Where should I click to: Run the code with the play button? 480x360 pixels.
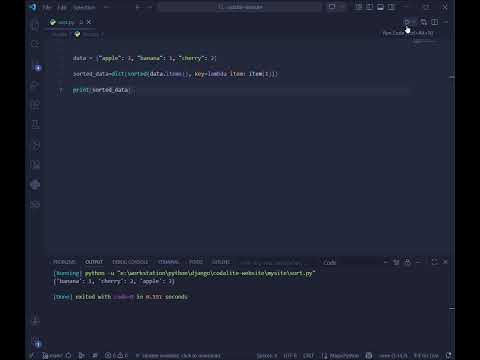point(407,22)
